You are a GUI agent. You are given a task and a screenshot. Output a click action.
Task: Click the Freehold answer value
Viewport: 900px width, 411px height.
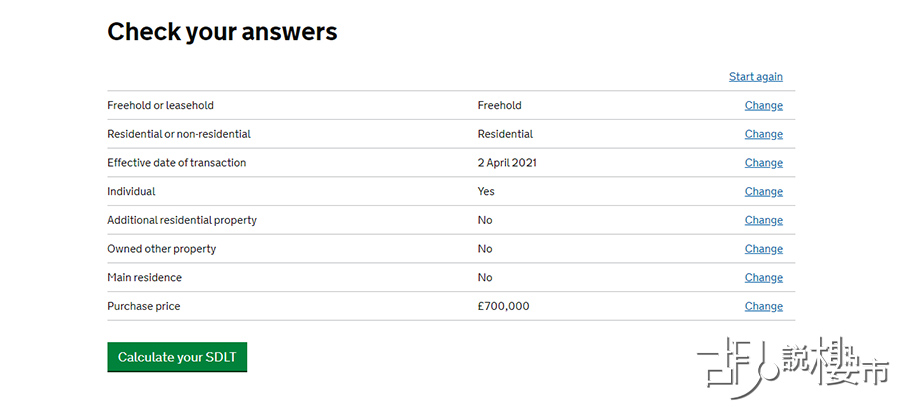pos(499,105)
